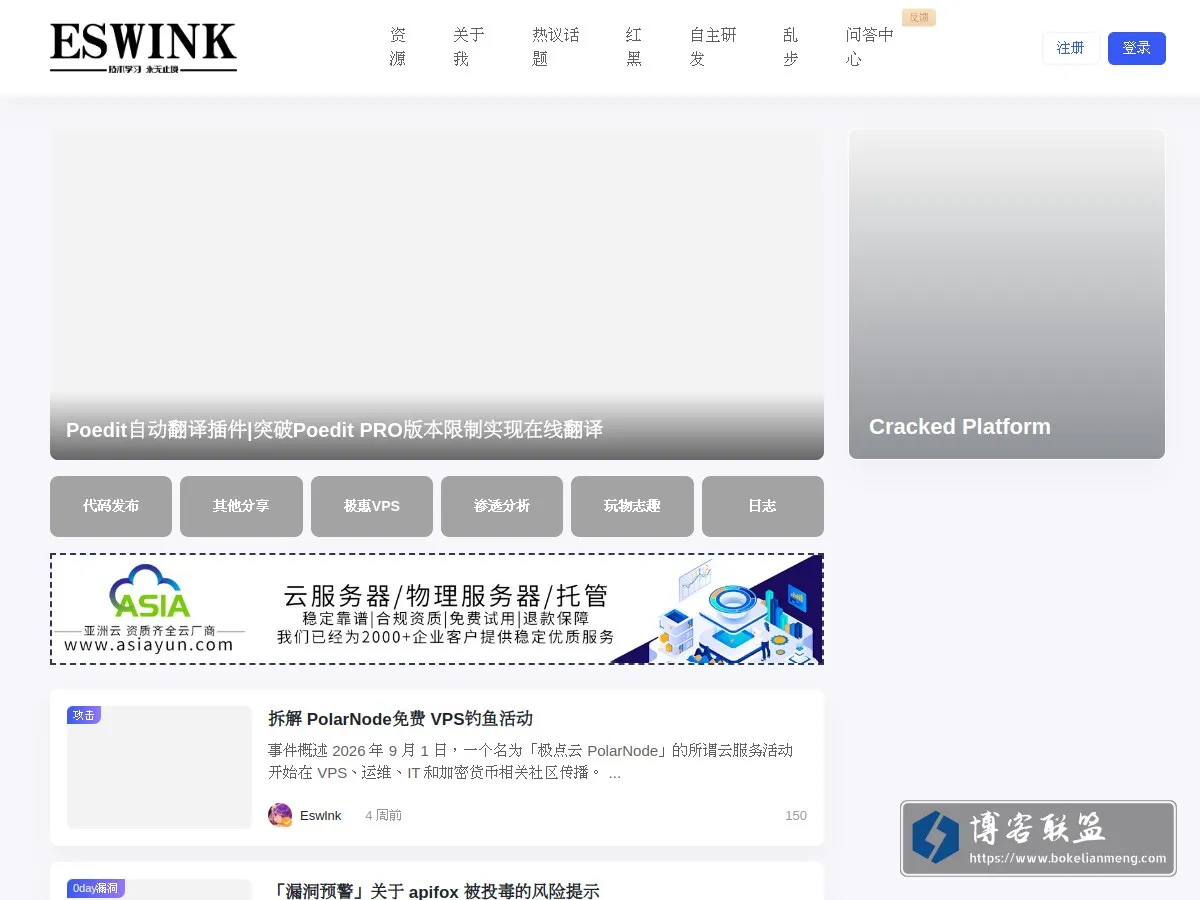
Task: Click the 150 view count
Action: (x=796, y=815)
